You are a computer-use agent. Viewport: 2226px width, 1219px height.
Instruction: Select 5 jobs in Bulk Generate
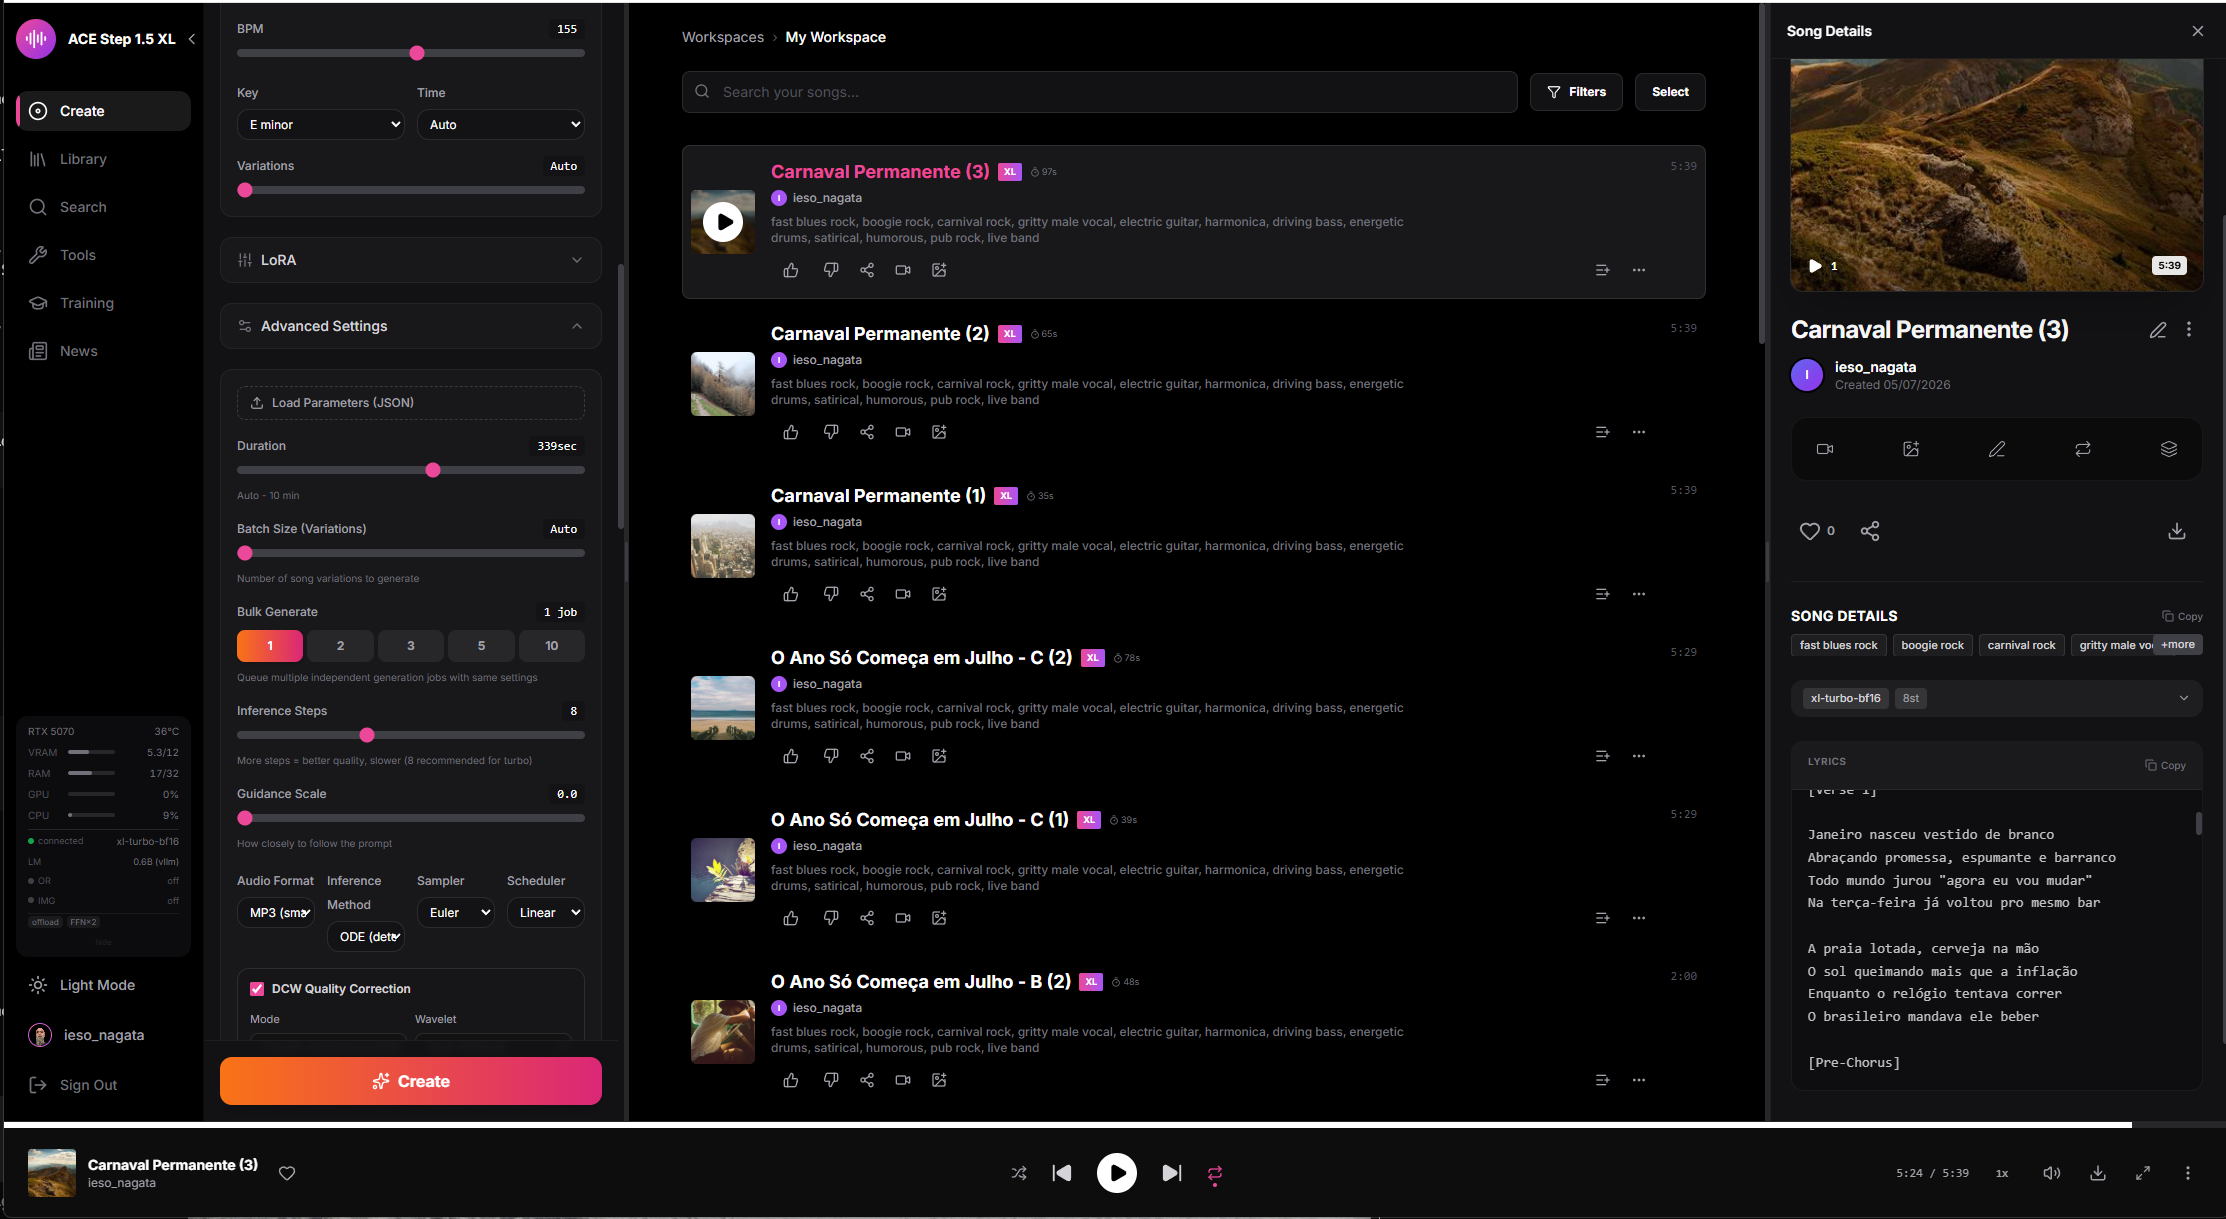pos(481,646)
